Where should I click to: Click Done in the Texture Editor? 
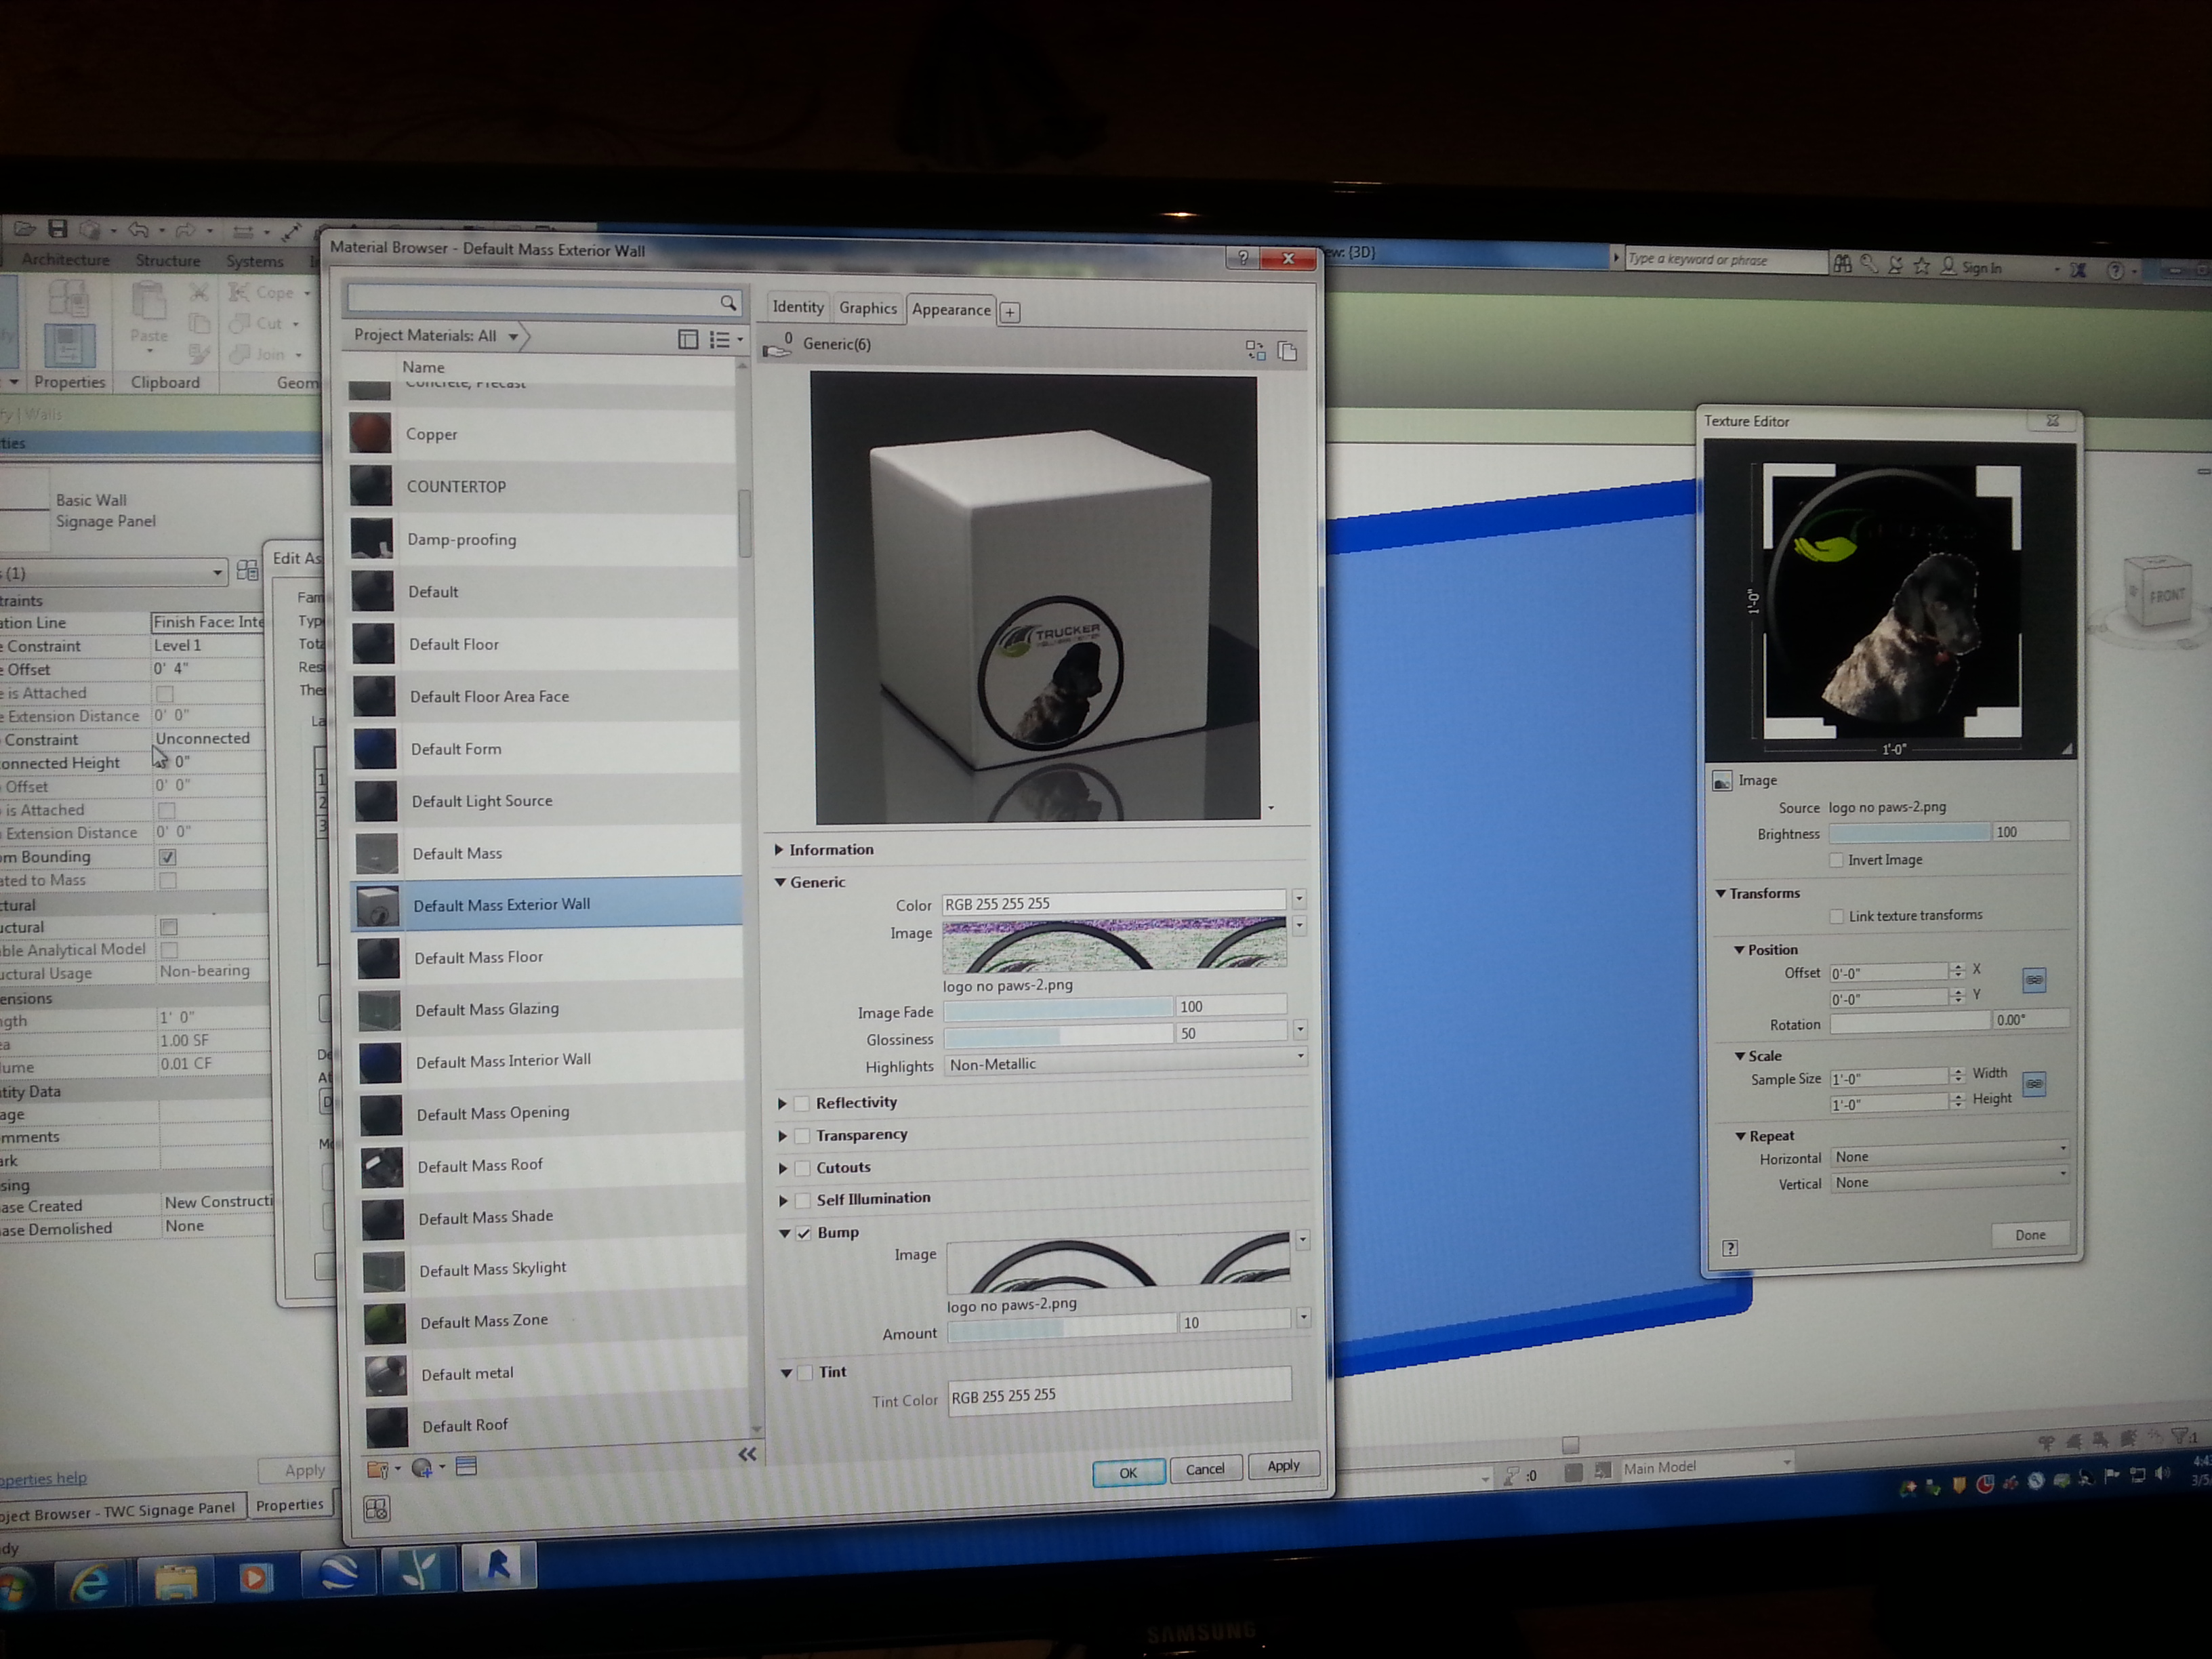(x=2029, y=1235)
